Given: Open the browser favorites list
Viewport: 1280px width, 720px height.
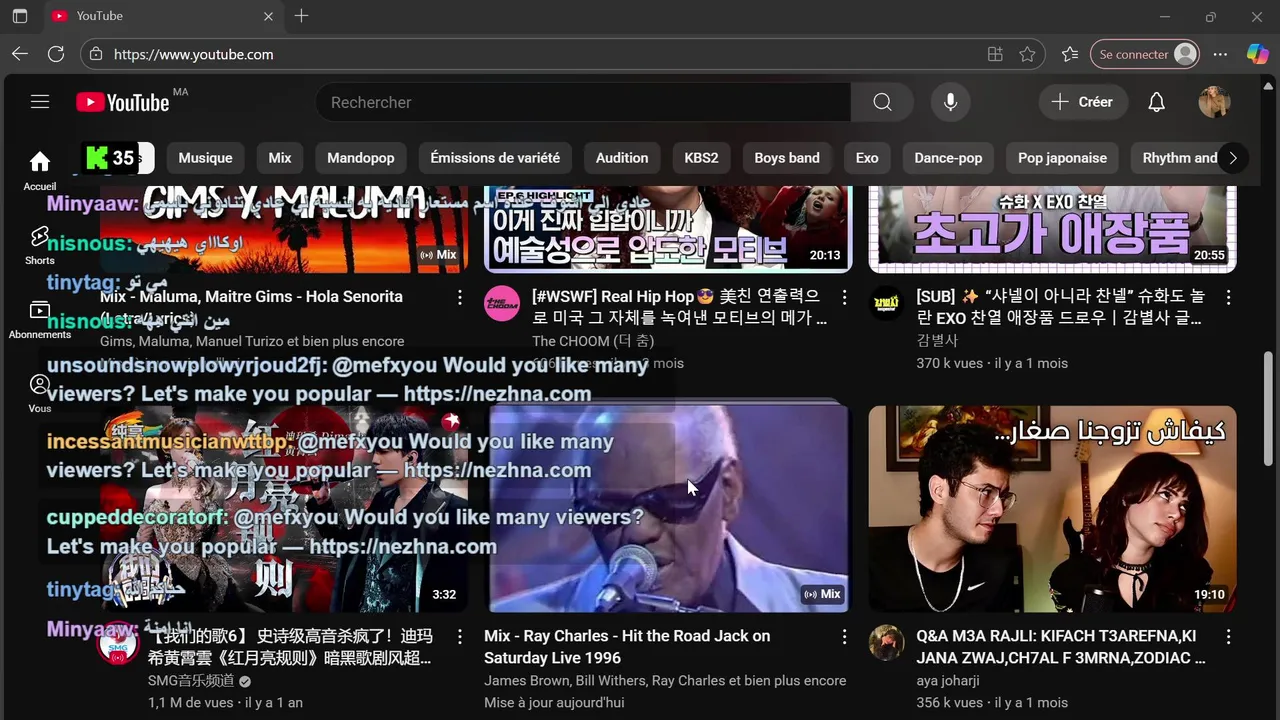Looking at the screenshot, I should 1070,54.
